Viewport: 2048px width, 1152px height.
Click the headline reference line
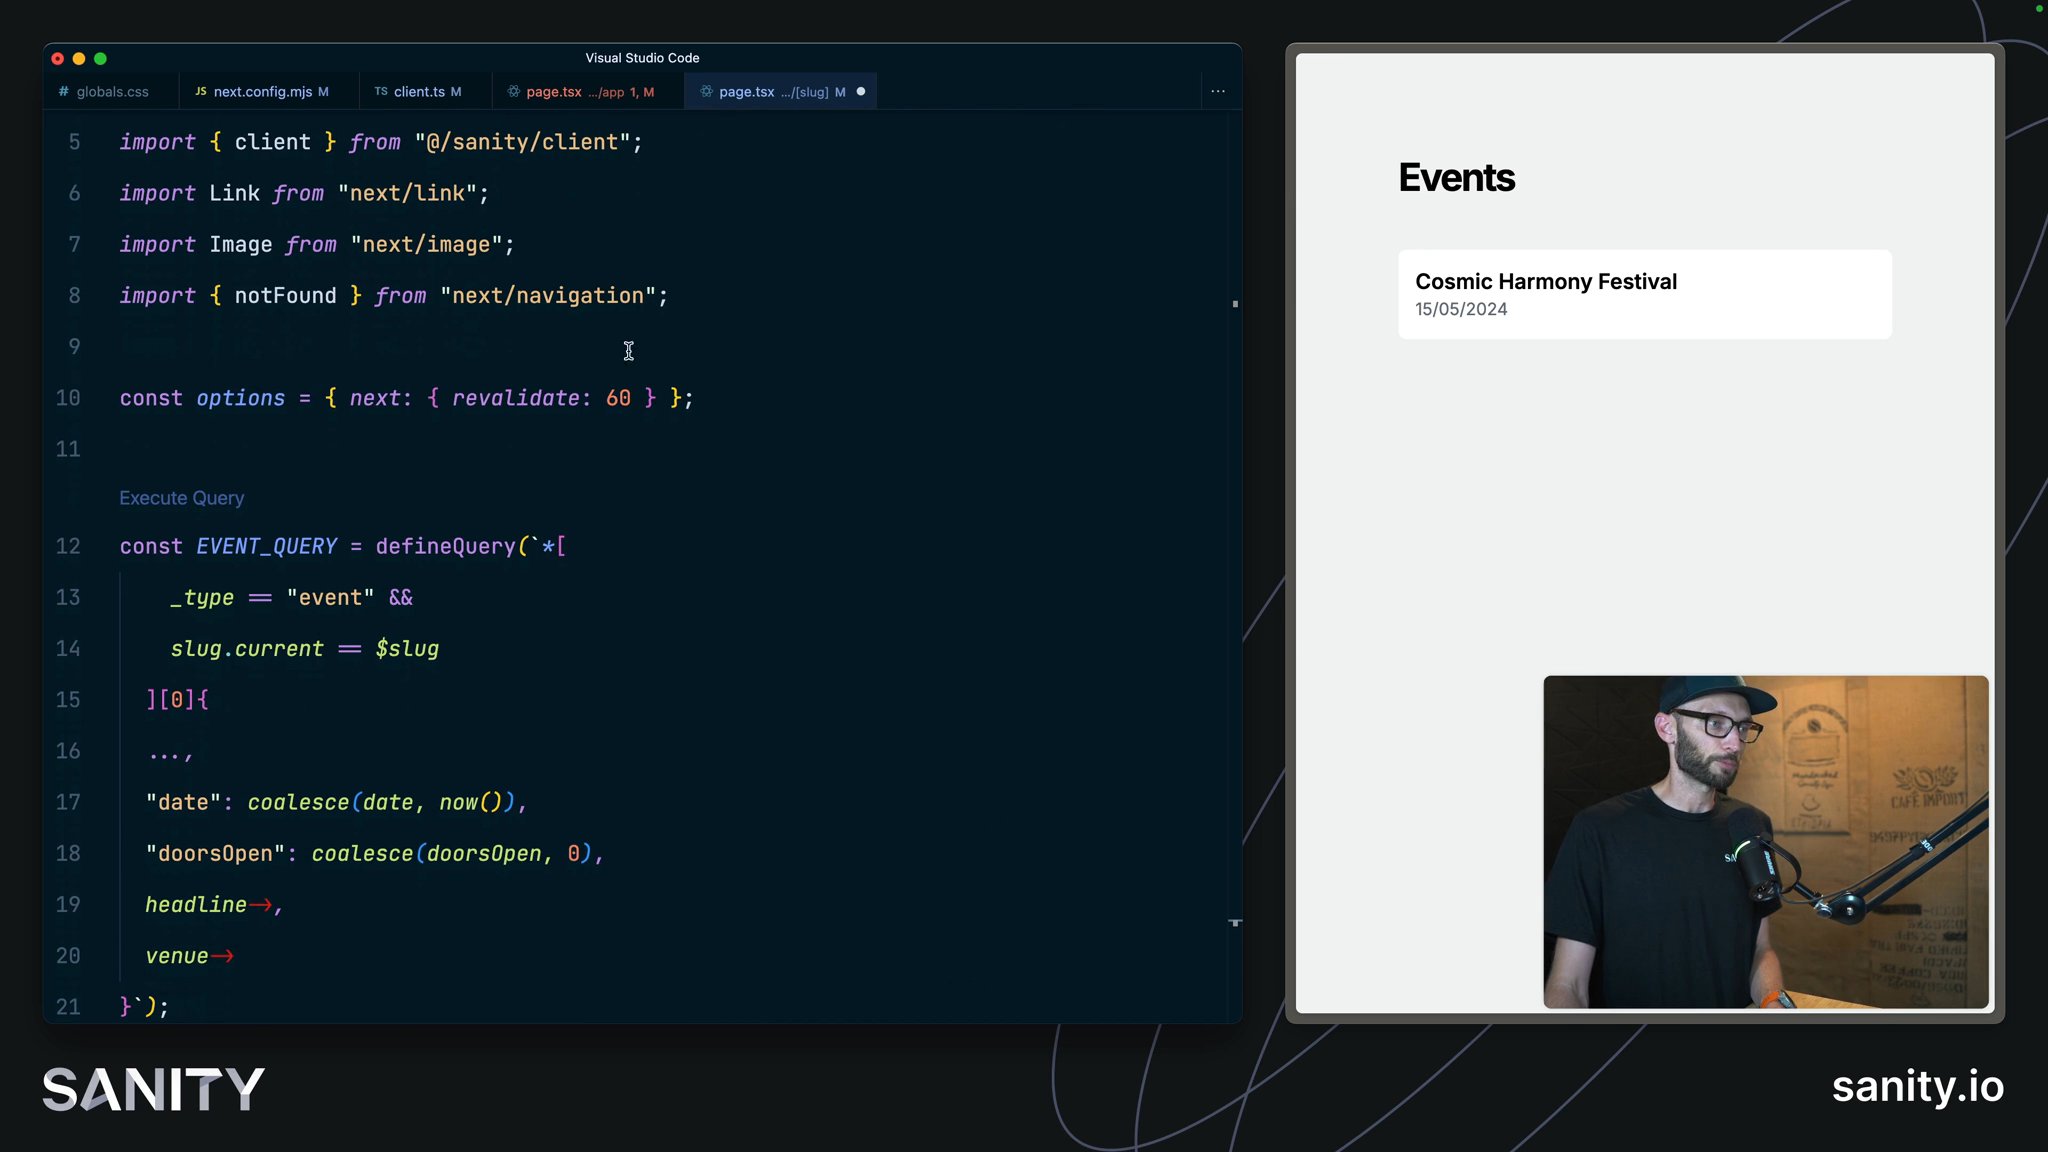click(x=214, y=905)
